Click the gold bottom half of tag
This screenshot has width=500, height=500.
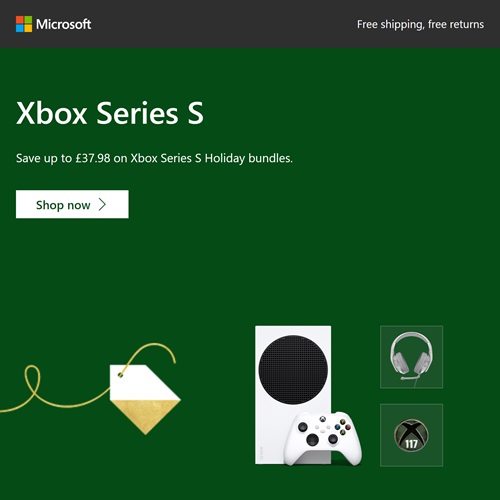coord(145,417)
